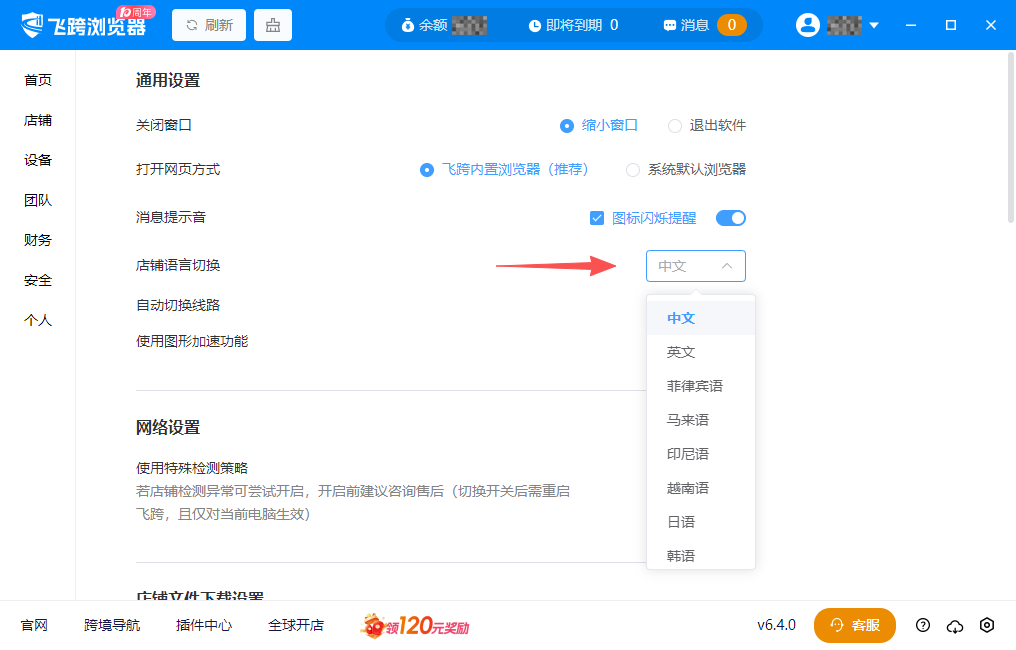Switch to the 财务 sidebar section
1016x650 pixels.
37,239
